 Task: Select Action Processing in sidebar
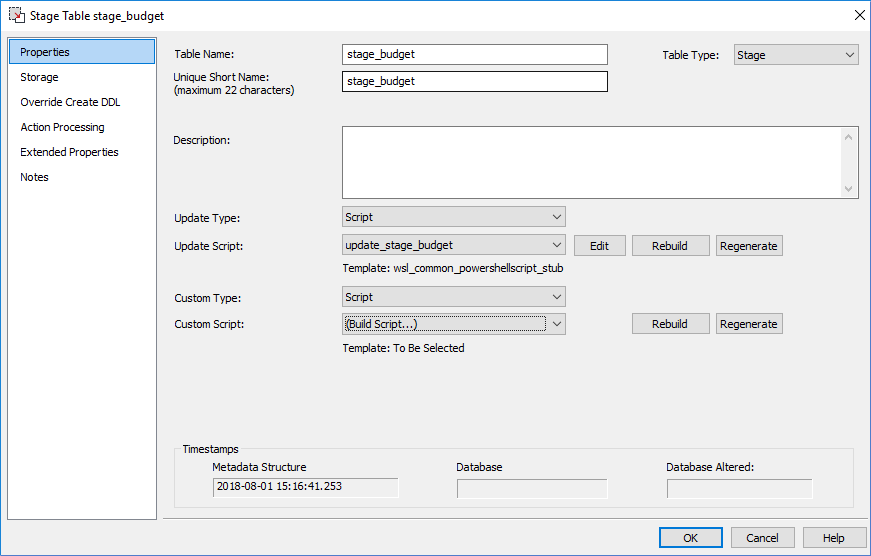tap(62, 127)
